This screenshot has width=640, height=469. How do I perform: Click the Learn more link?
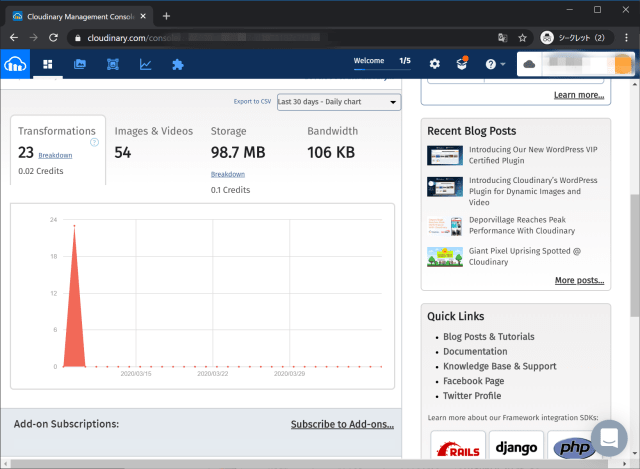pos(579,95)
